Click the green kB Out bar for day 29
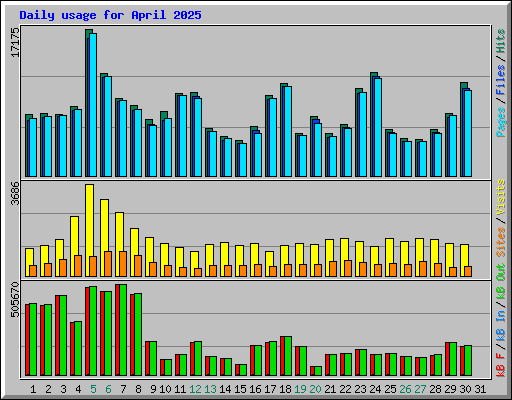The height and width of the screenshot is (400, 512). click(453, 359)
